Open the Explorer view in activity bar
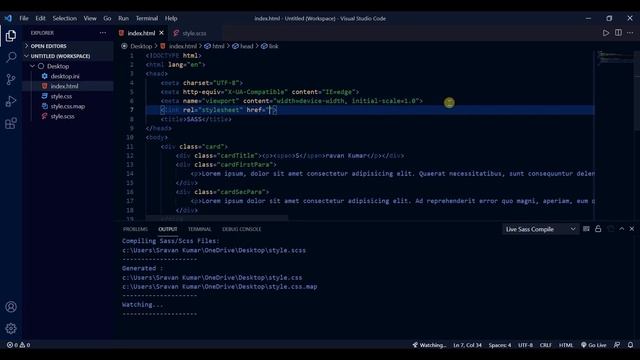 point(11,36)
